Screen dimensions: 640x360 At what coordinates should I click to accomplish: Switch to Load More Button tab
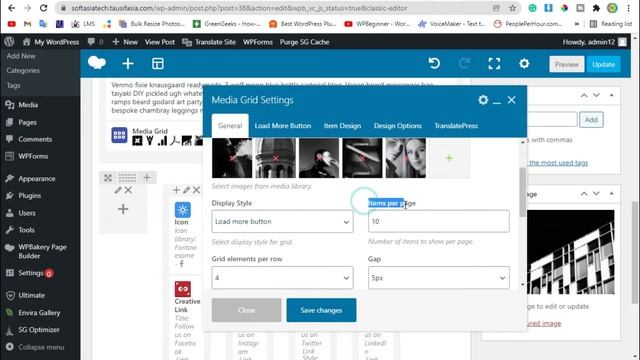pos(283,126)
